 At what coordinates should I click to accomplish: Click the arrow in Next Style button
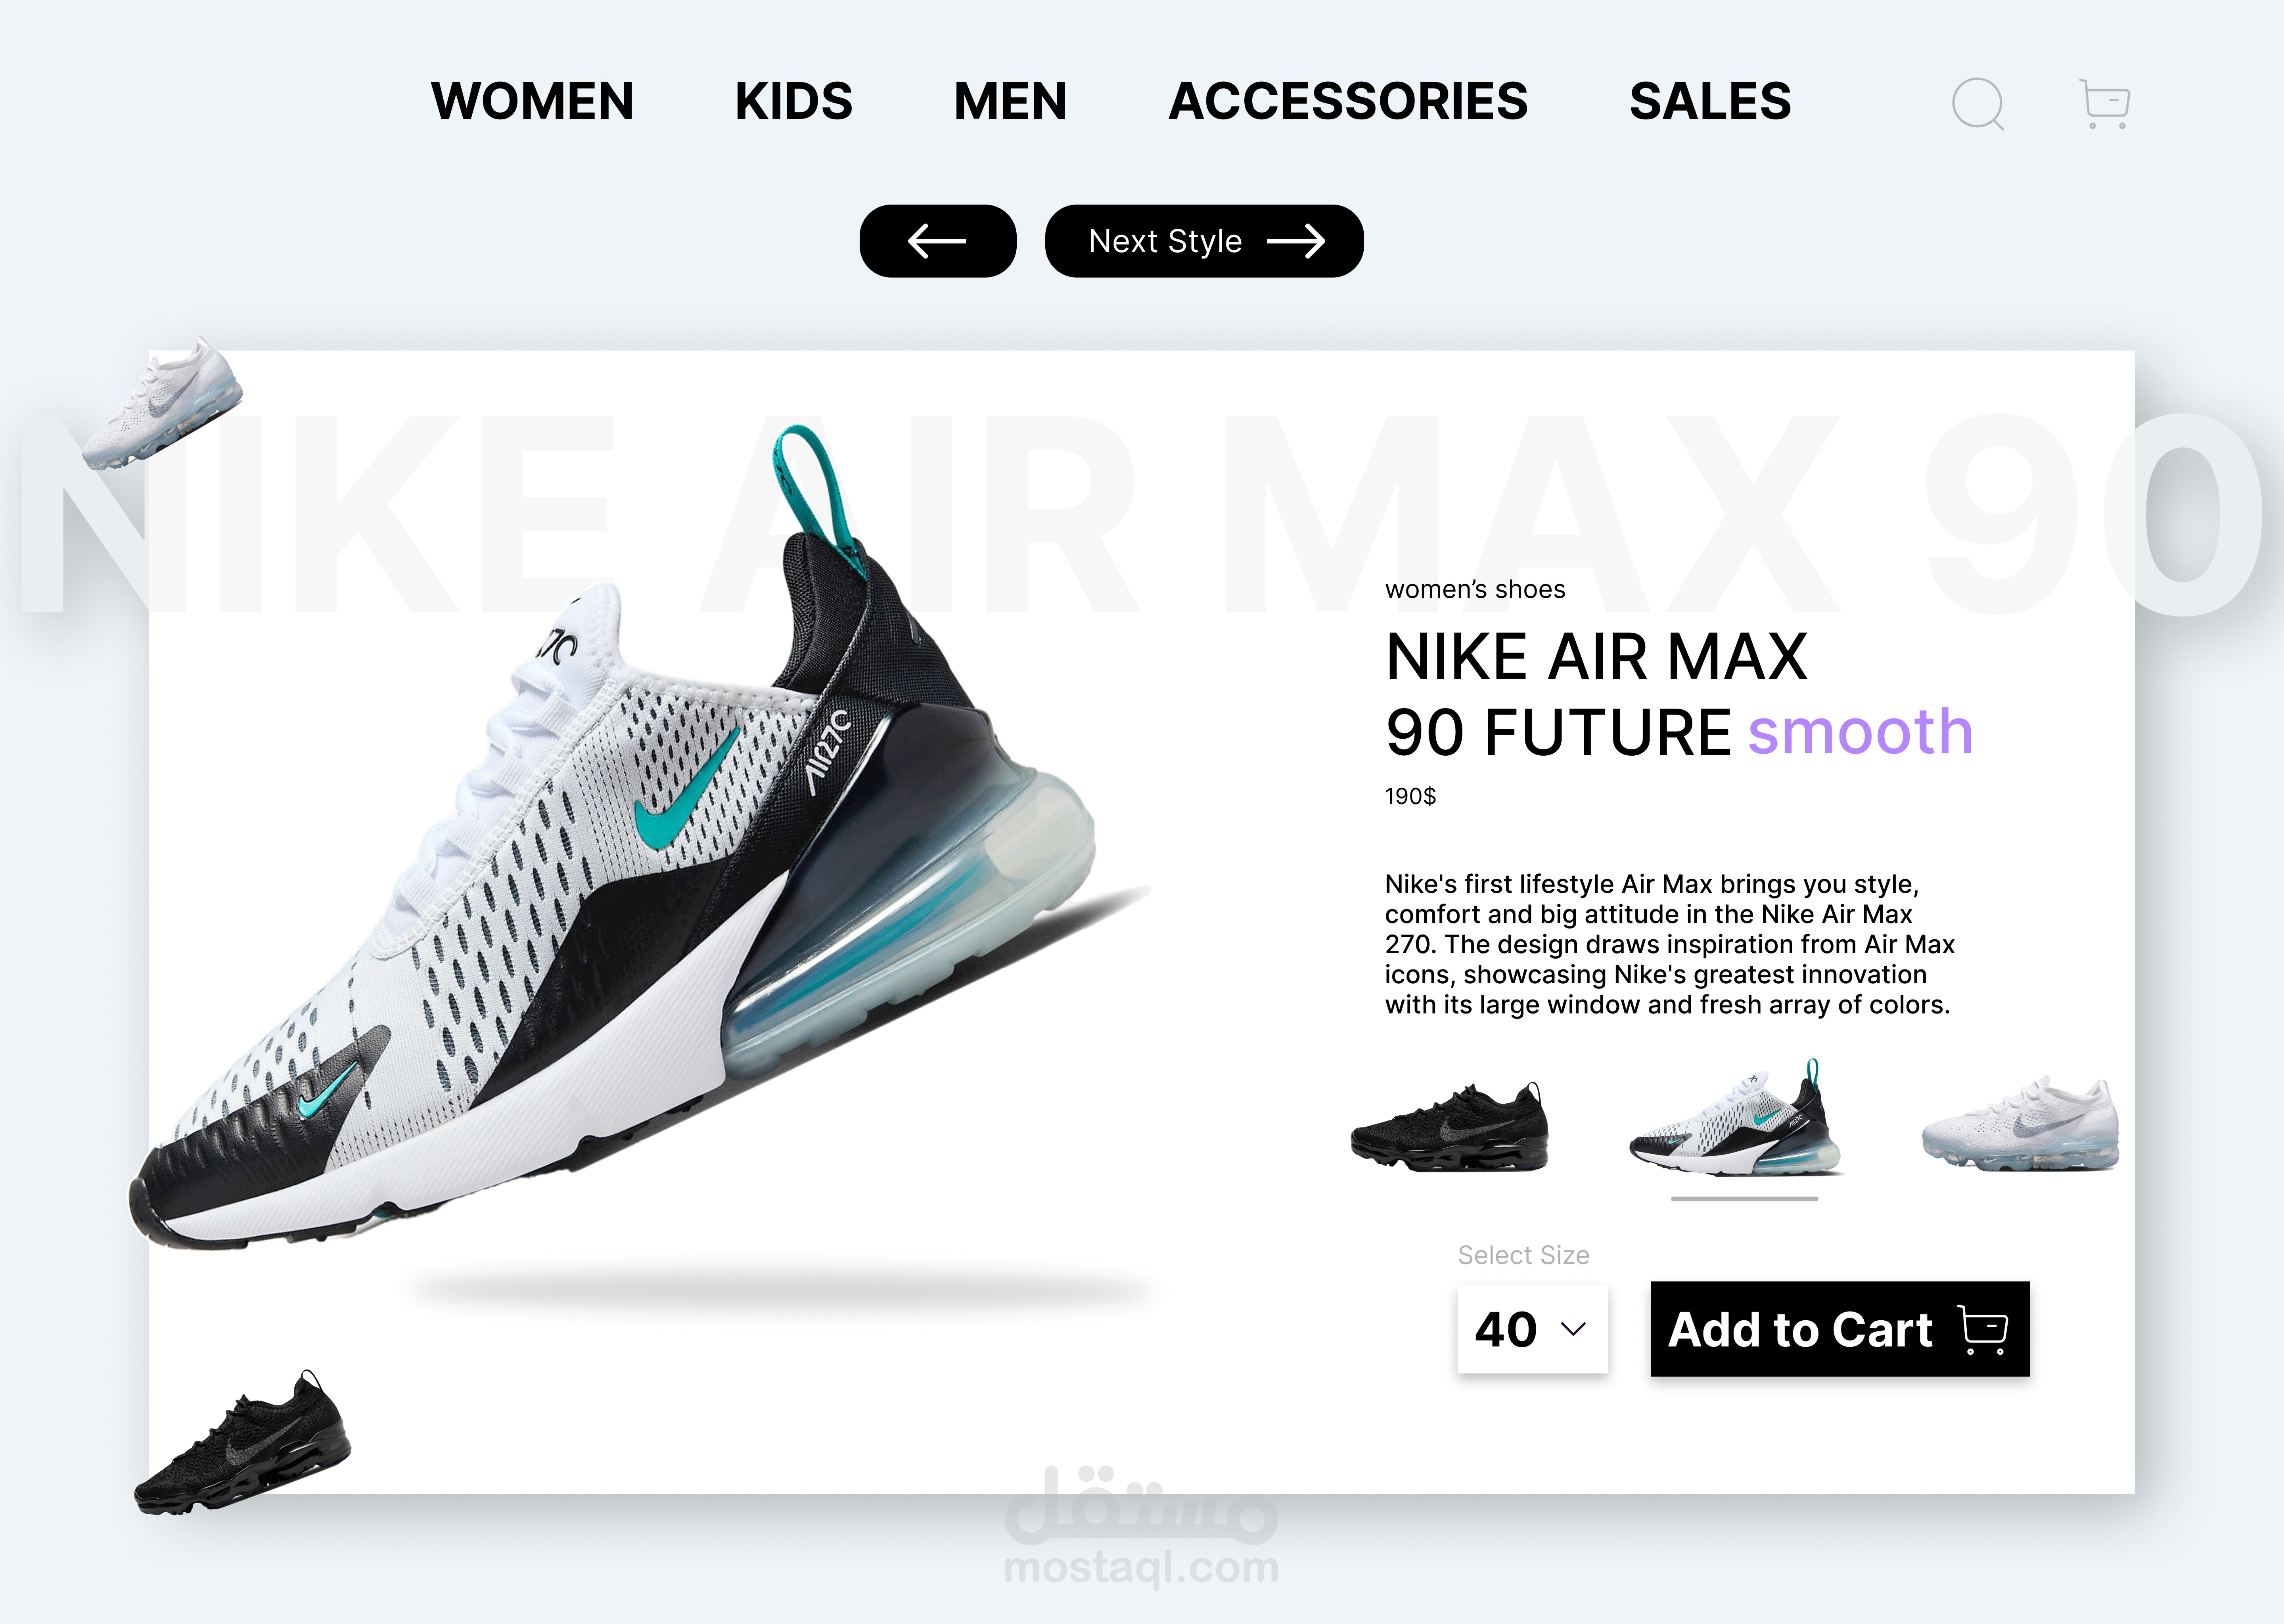click(1296, 241)
